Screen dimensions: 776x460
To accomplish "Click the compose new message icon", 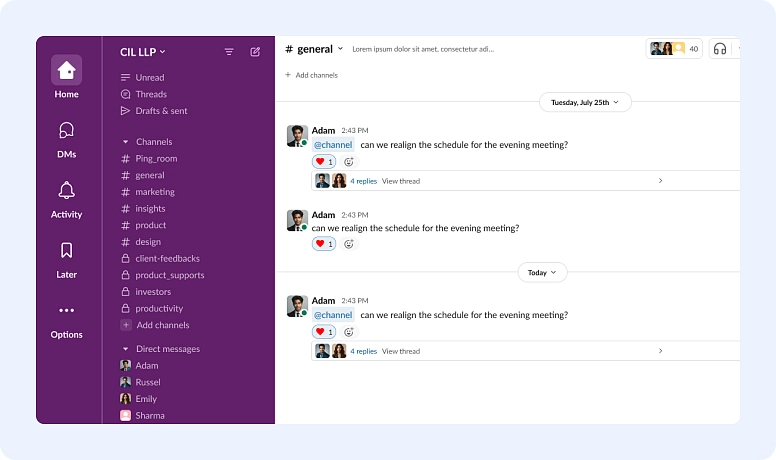I will pos(255,51).
